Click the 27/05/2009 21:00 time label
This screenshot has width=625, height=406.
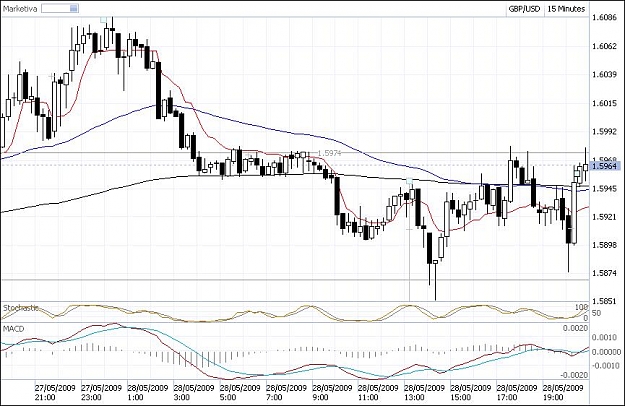(x=55, y=392)
